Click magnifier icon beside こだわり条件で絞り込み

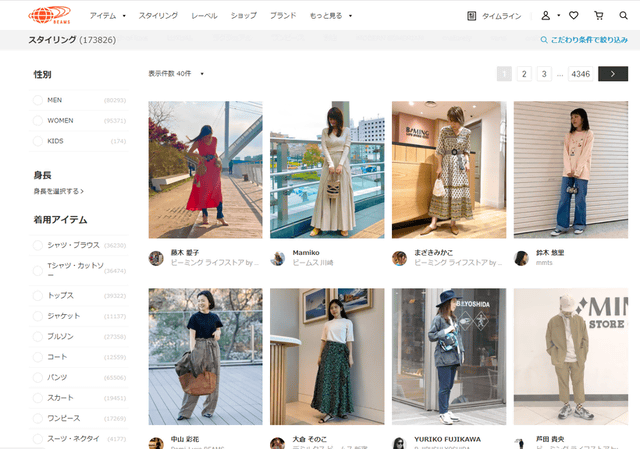click(x=544, y=40)
